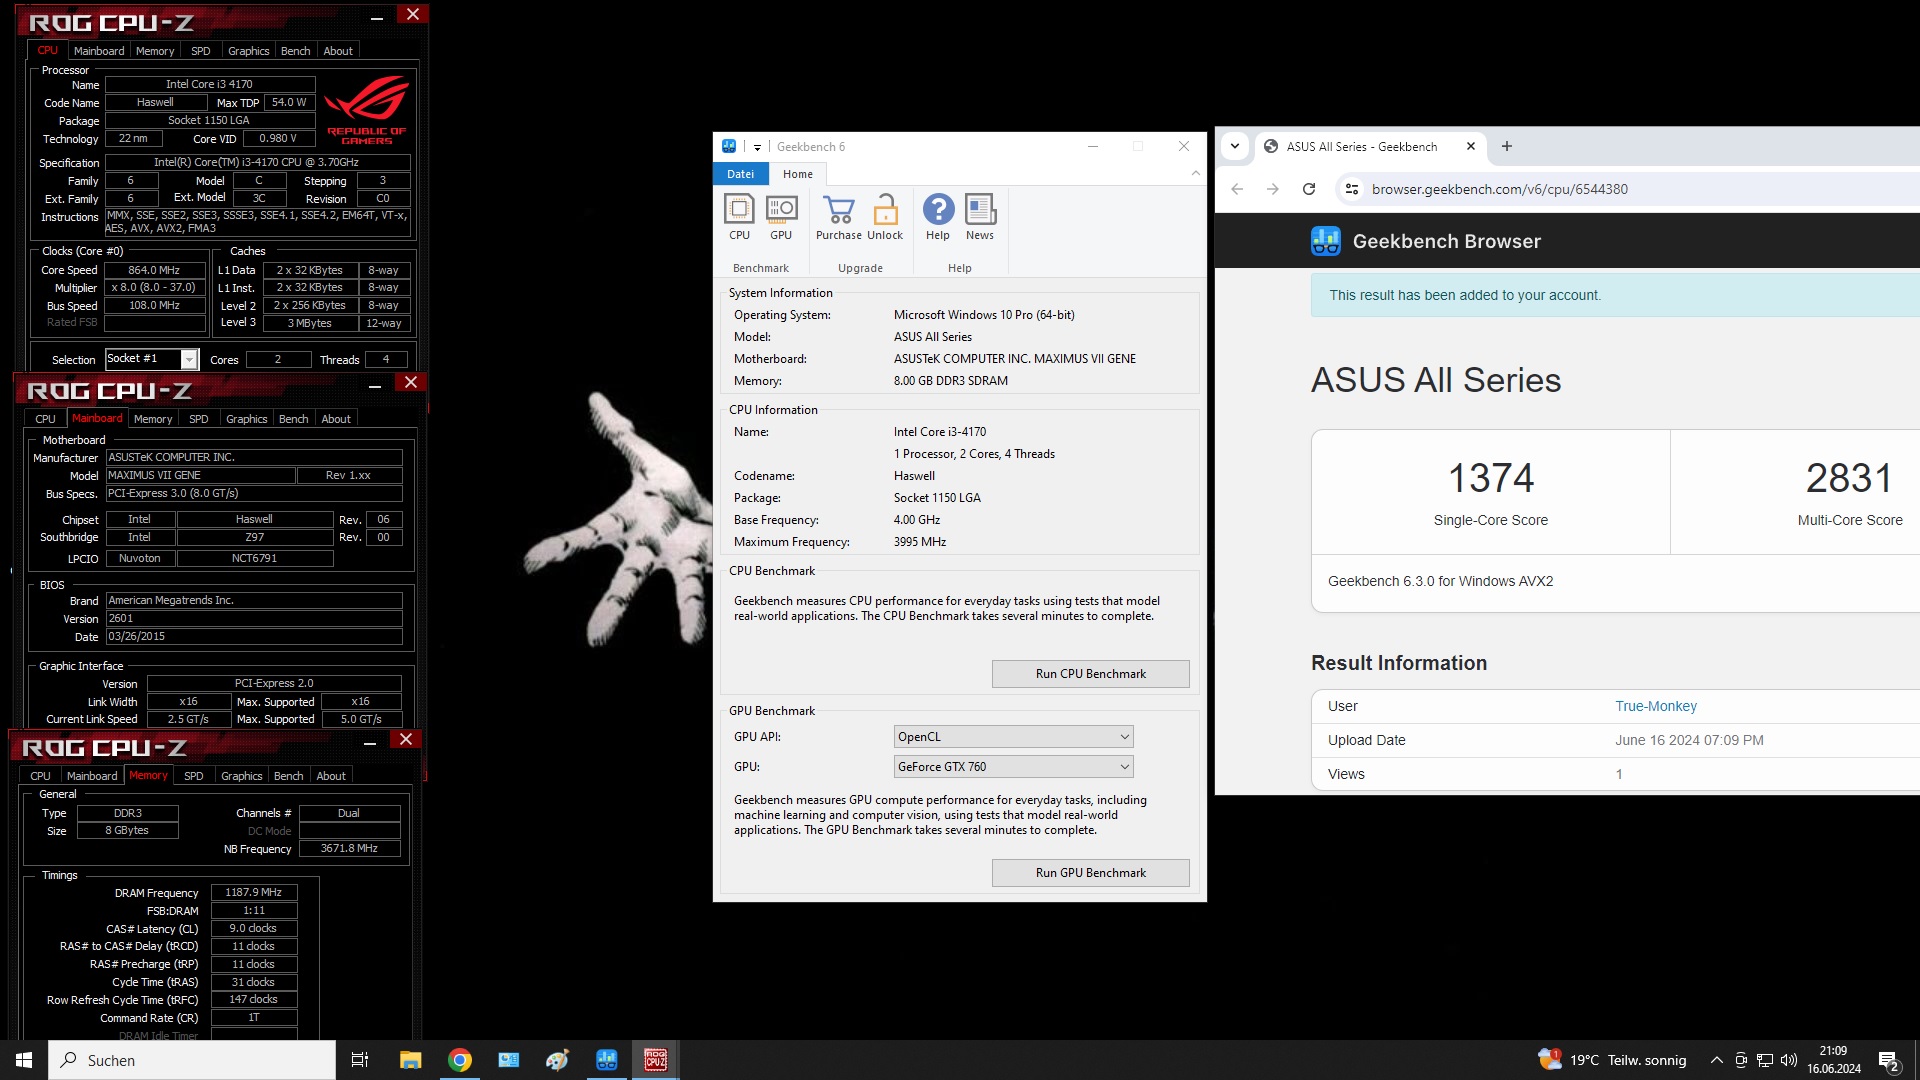Click the Upload Date value June 16 2024
Viewport: 1920px width, 1080px height.
(1689, 740)
